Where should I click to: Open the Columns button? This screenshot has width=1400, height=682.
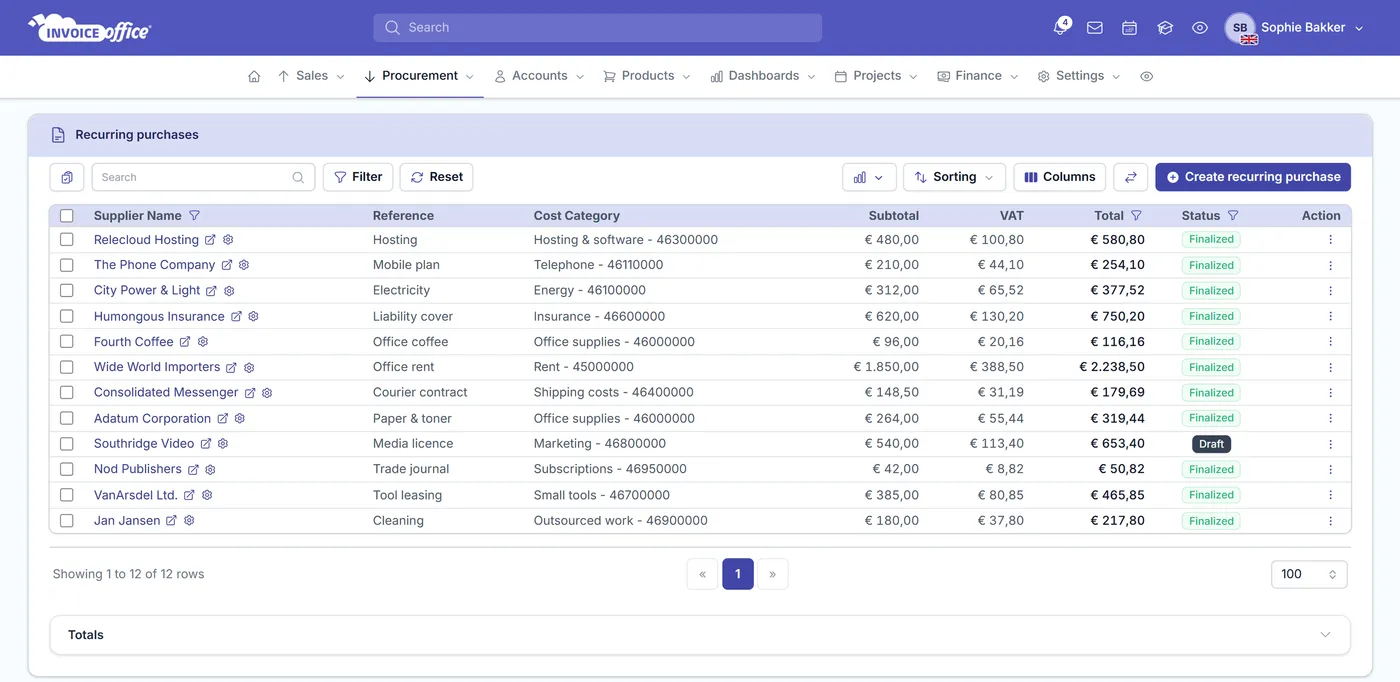(1060, 177)
